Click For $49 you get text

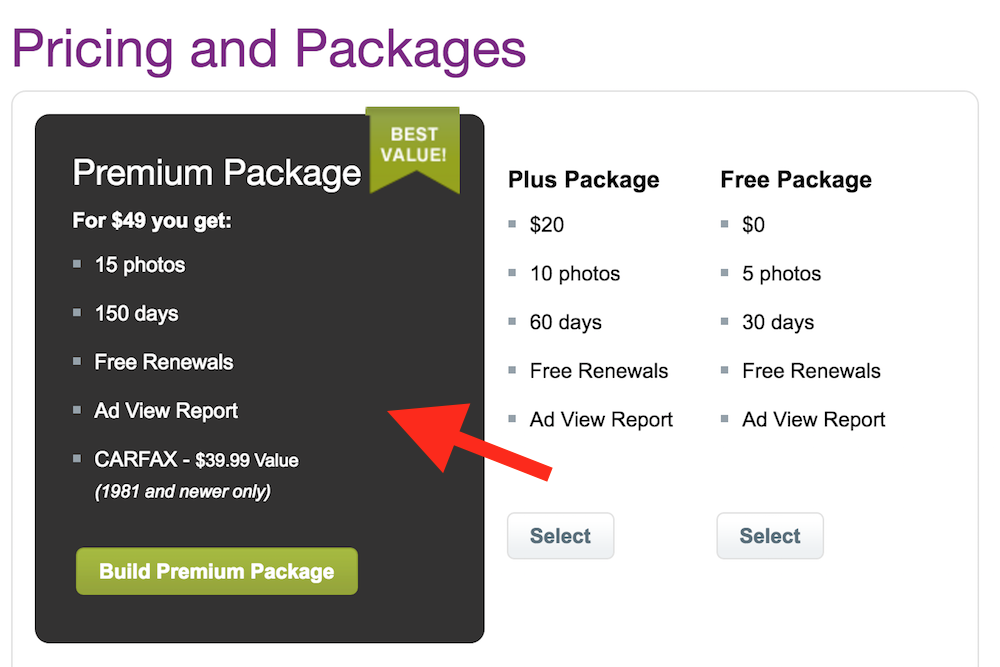click(x=152, y=221)
